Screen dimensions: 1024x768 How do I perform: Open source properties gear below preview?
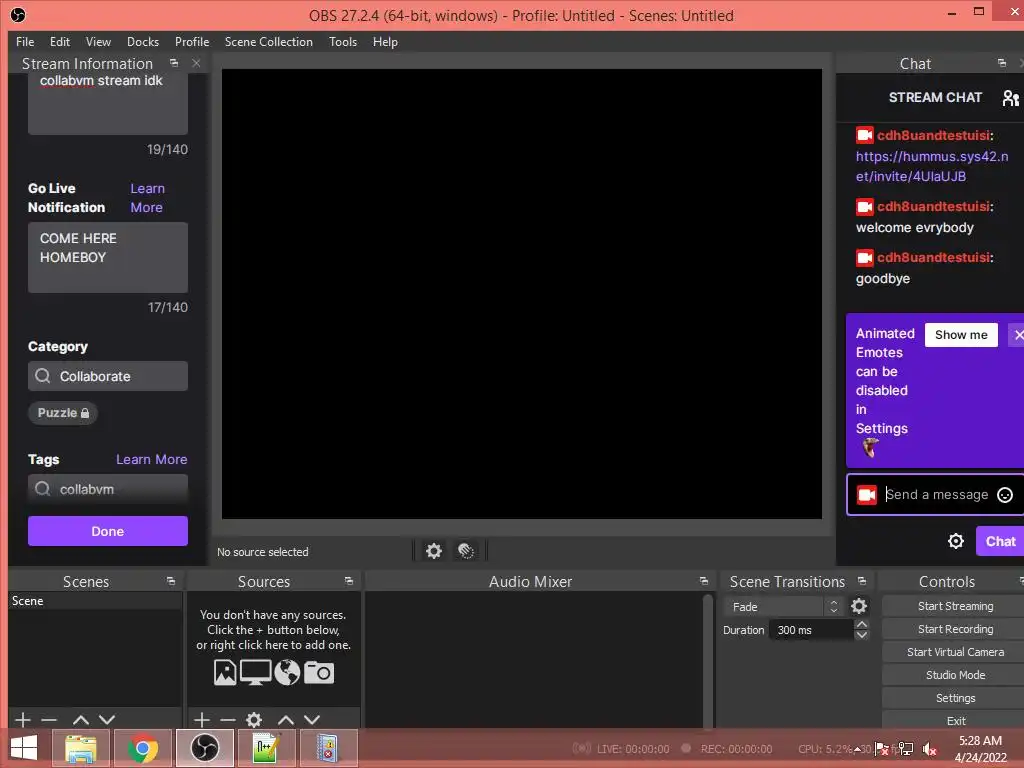(x=434, y=551)
